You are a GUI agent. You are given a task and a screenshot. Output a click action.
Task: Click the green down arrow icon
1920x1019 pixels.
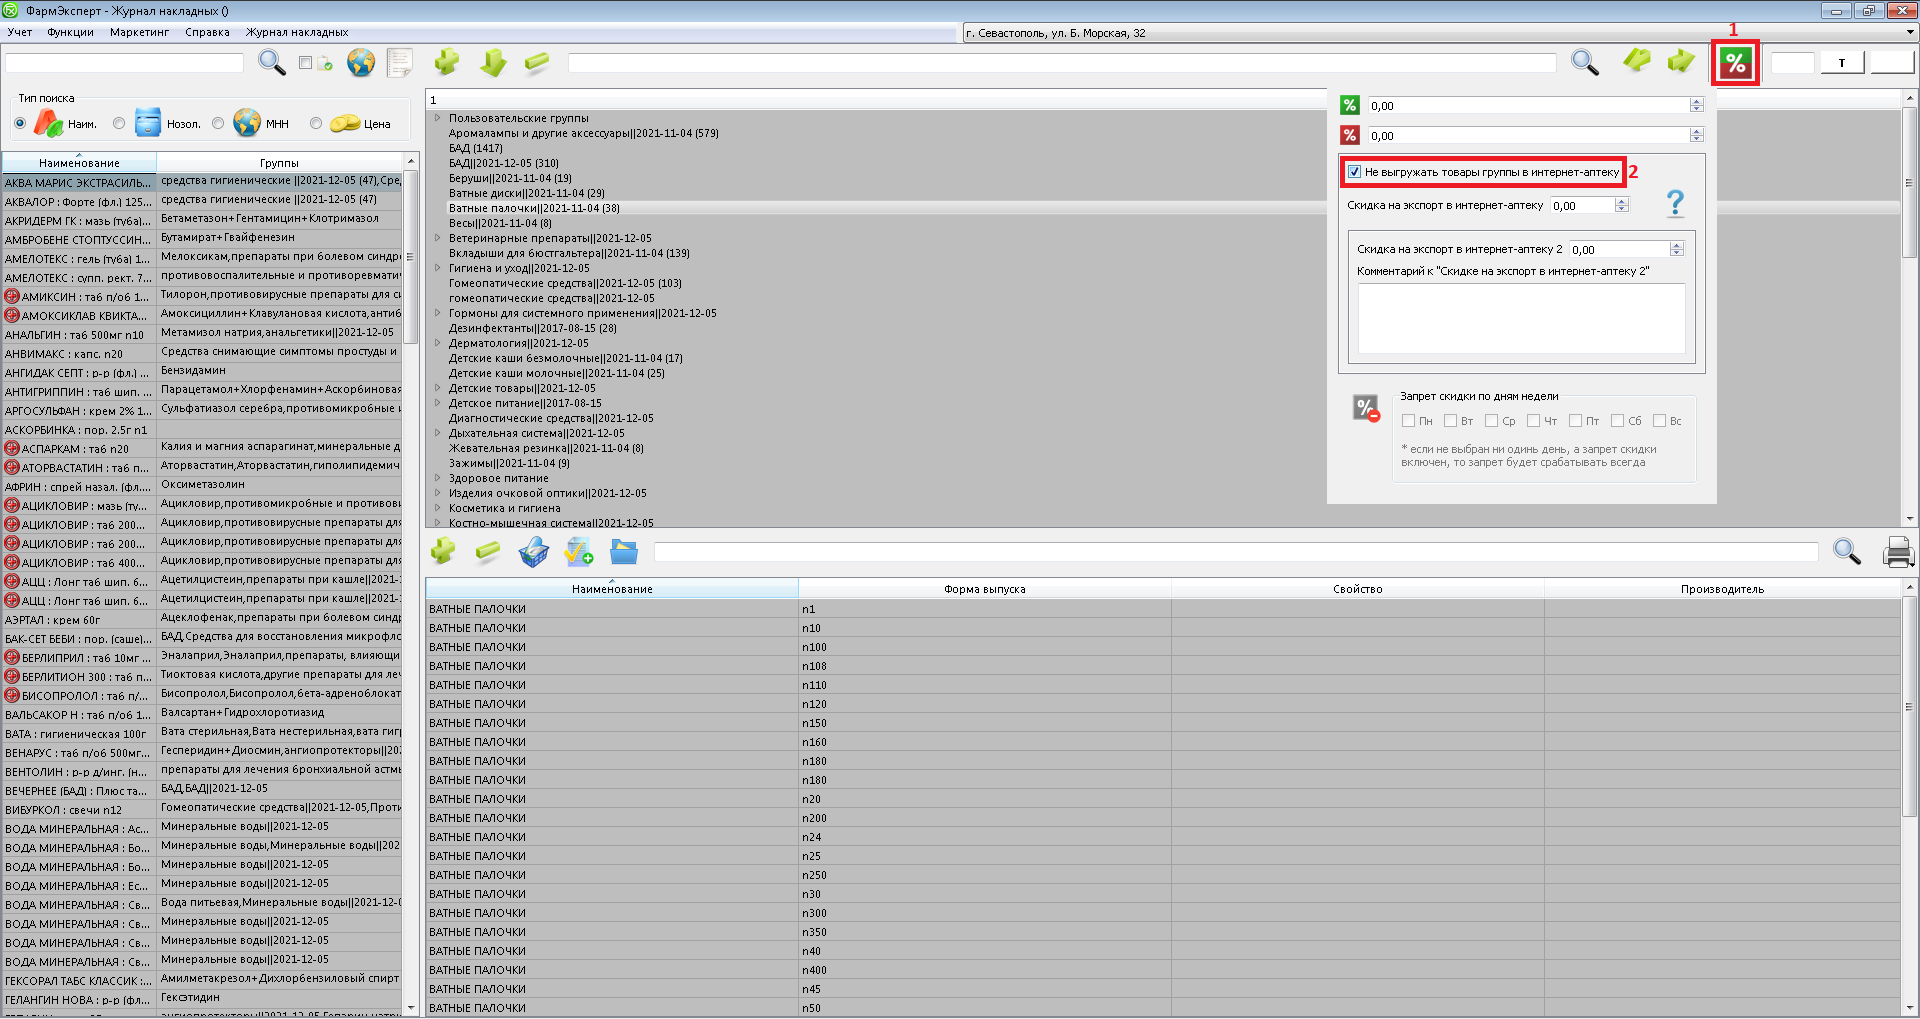click(493, 63)
